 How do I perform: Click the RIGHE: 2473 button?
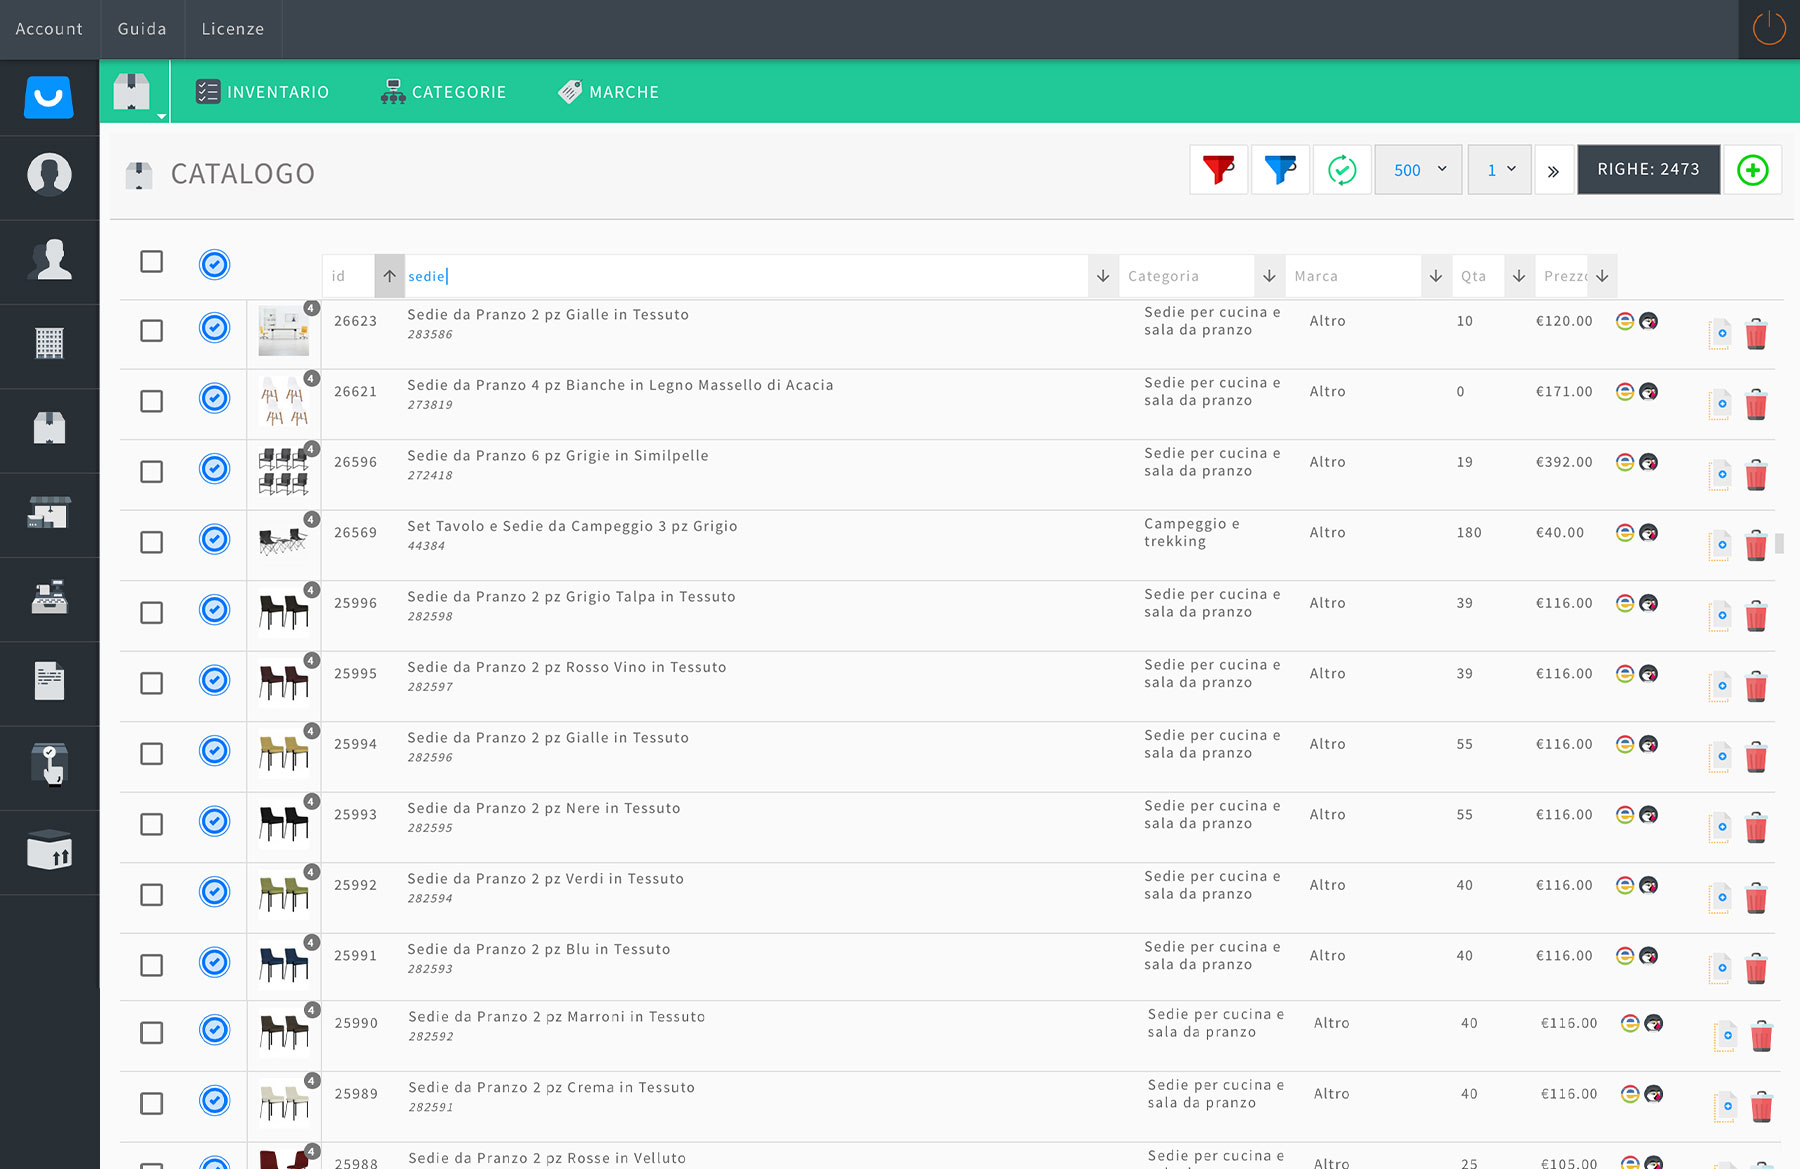1648,169
